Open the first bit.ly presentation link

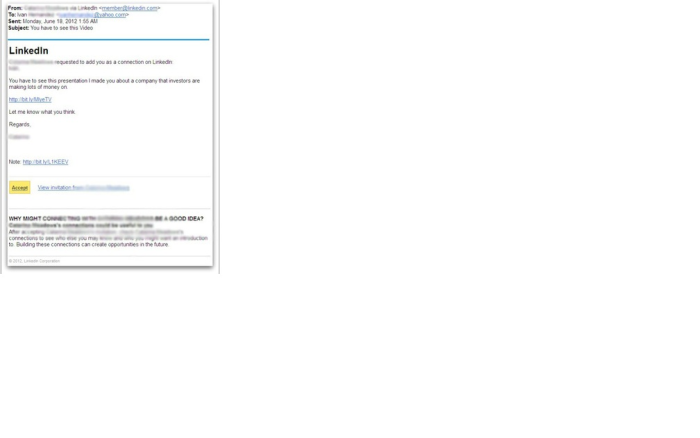pyautogui.click(x=30, y=100)
